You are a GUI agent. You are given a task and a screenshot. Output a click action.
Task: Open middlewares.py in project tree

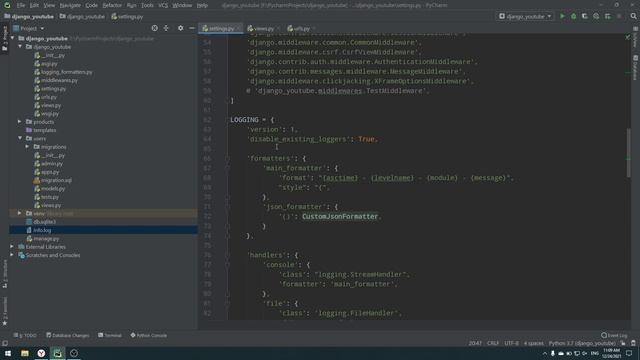click(59, 80)
